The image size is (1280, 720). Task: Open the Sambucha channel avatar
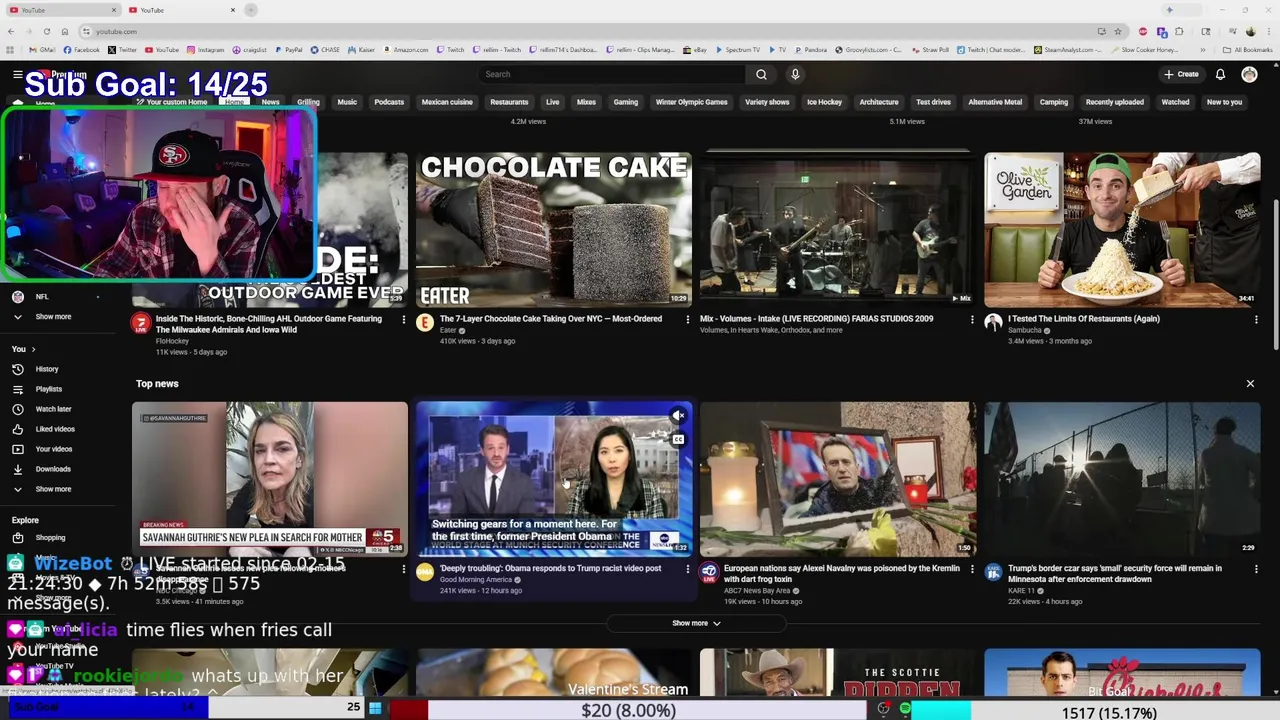pos(993,323)
